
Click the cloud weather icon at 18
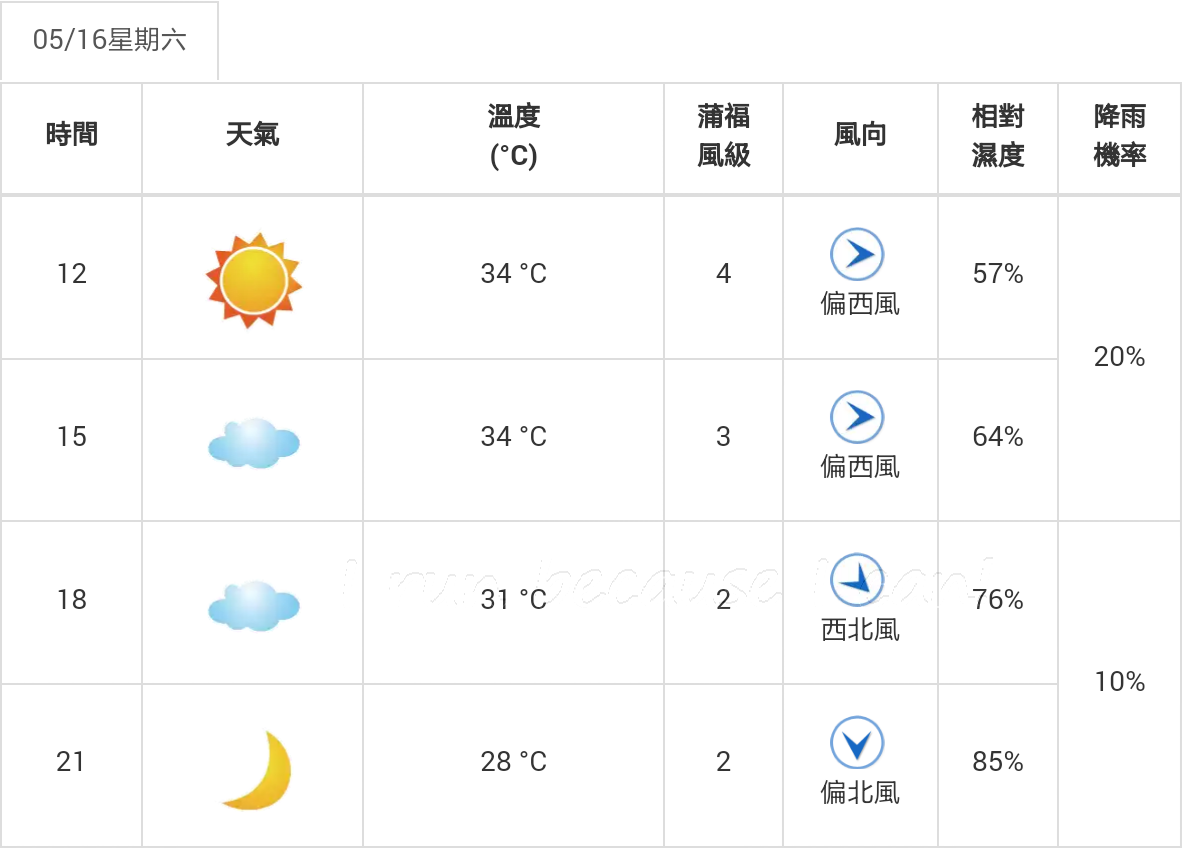[253, 605]
